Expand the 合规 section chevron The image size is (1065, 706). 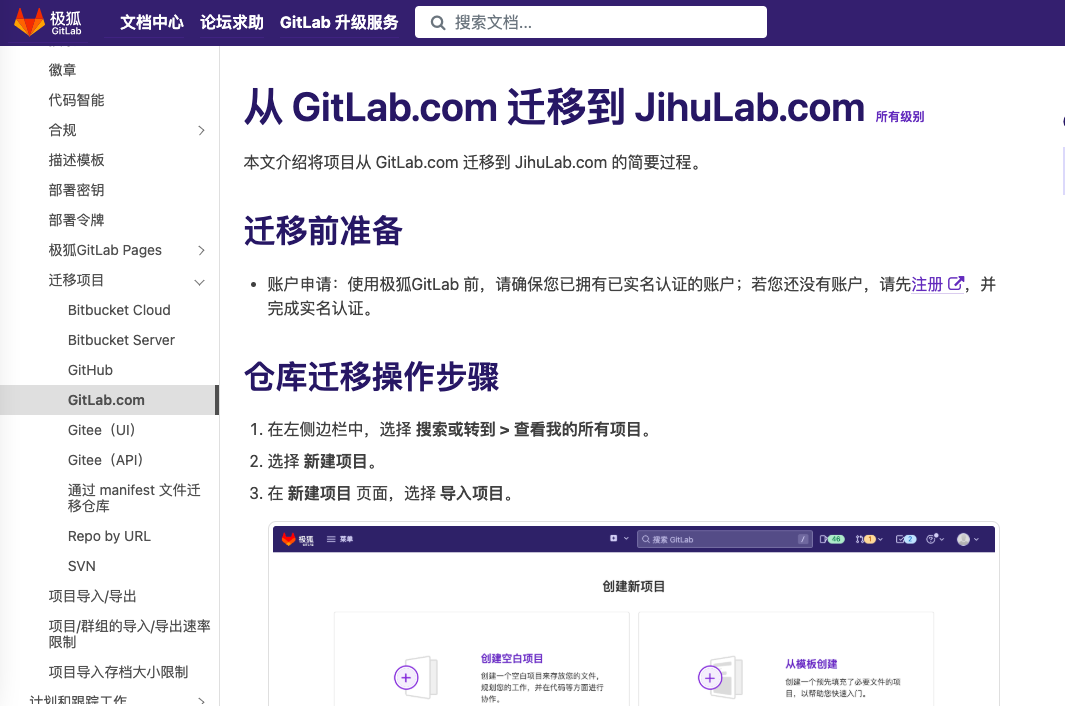click(201, 130)
